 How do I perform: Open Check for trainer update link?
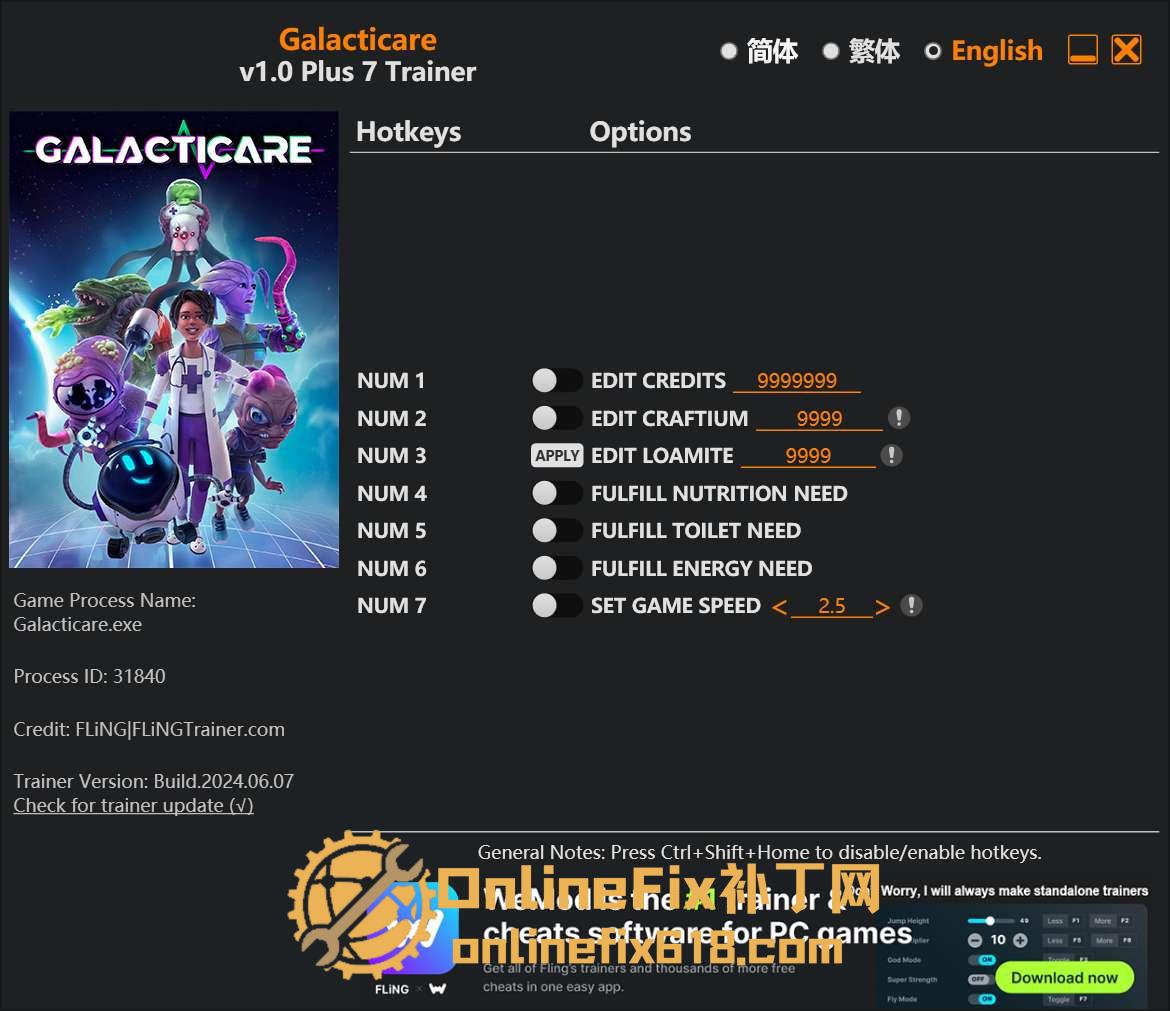pos(134,806)
